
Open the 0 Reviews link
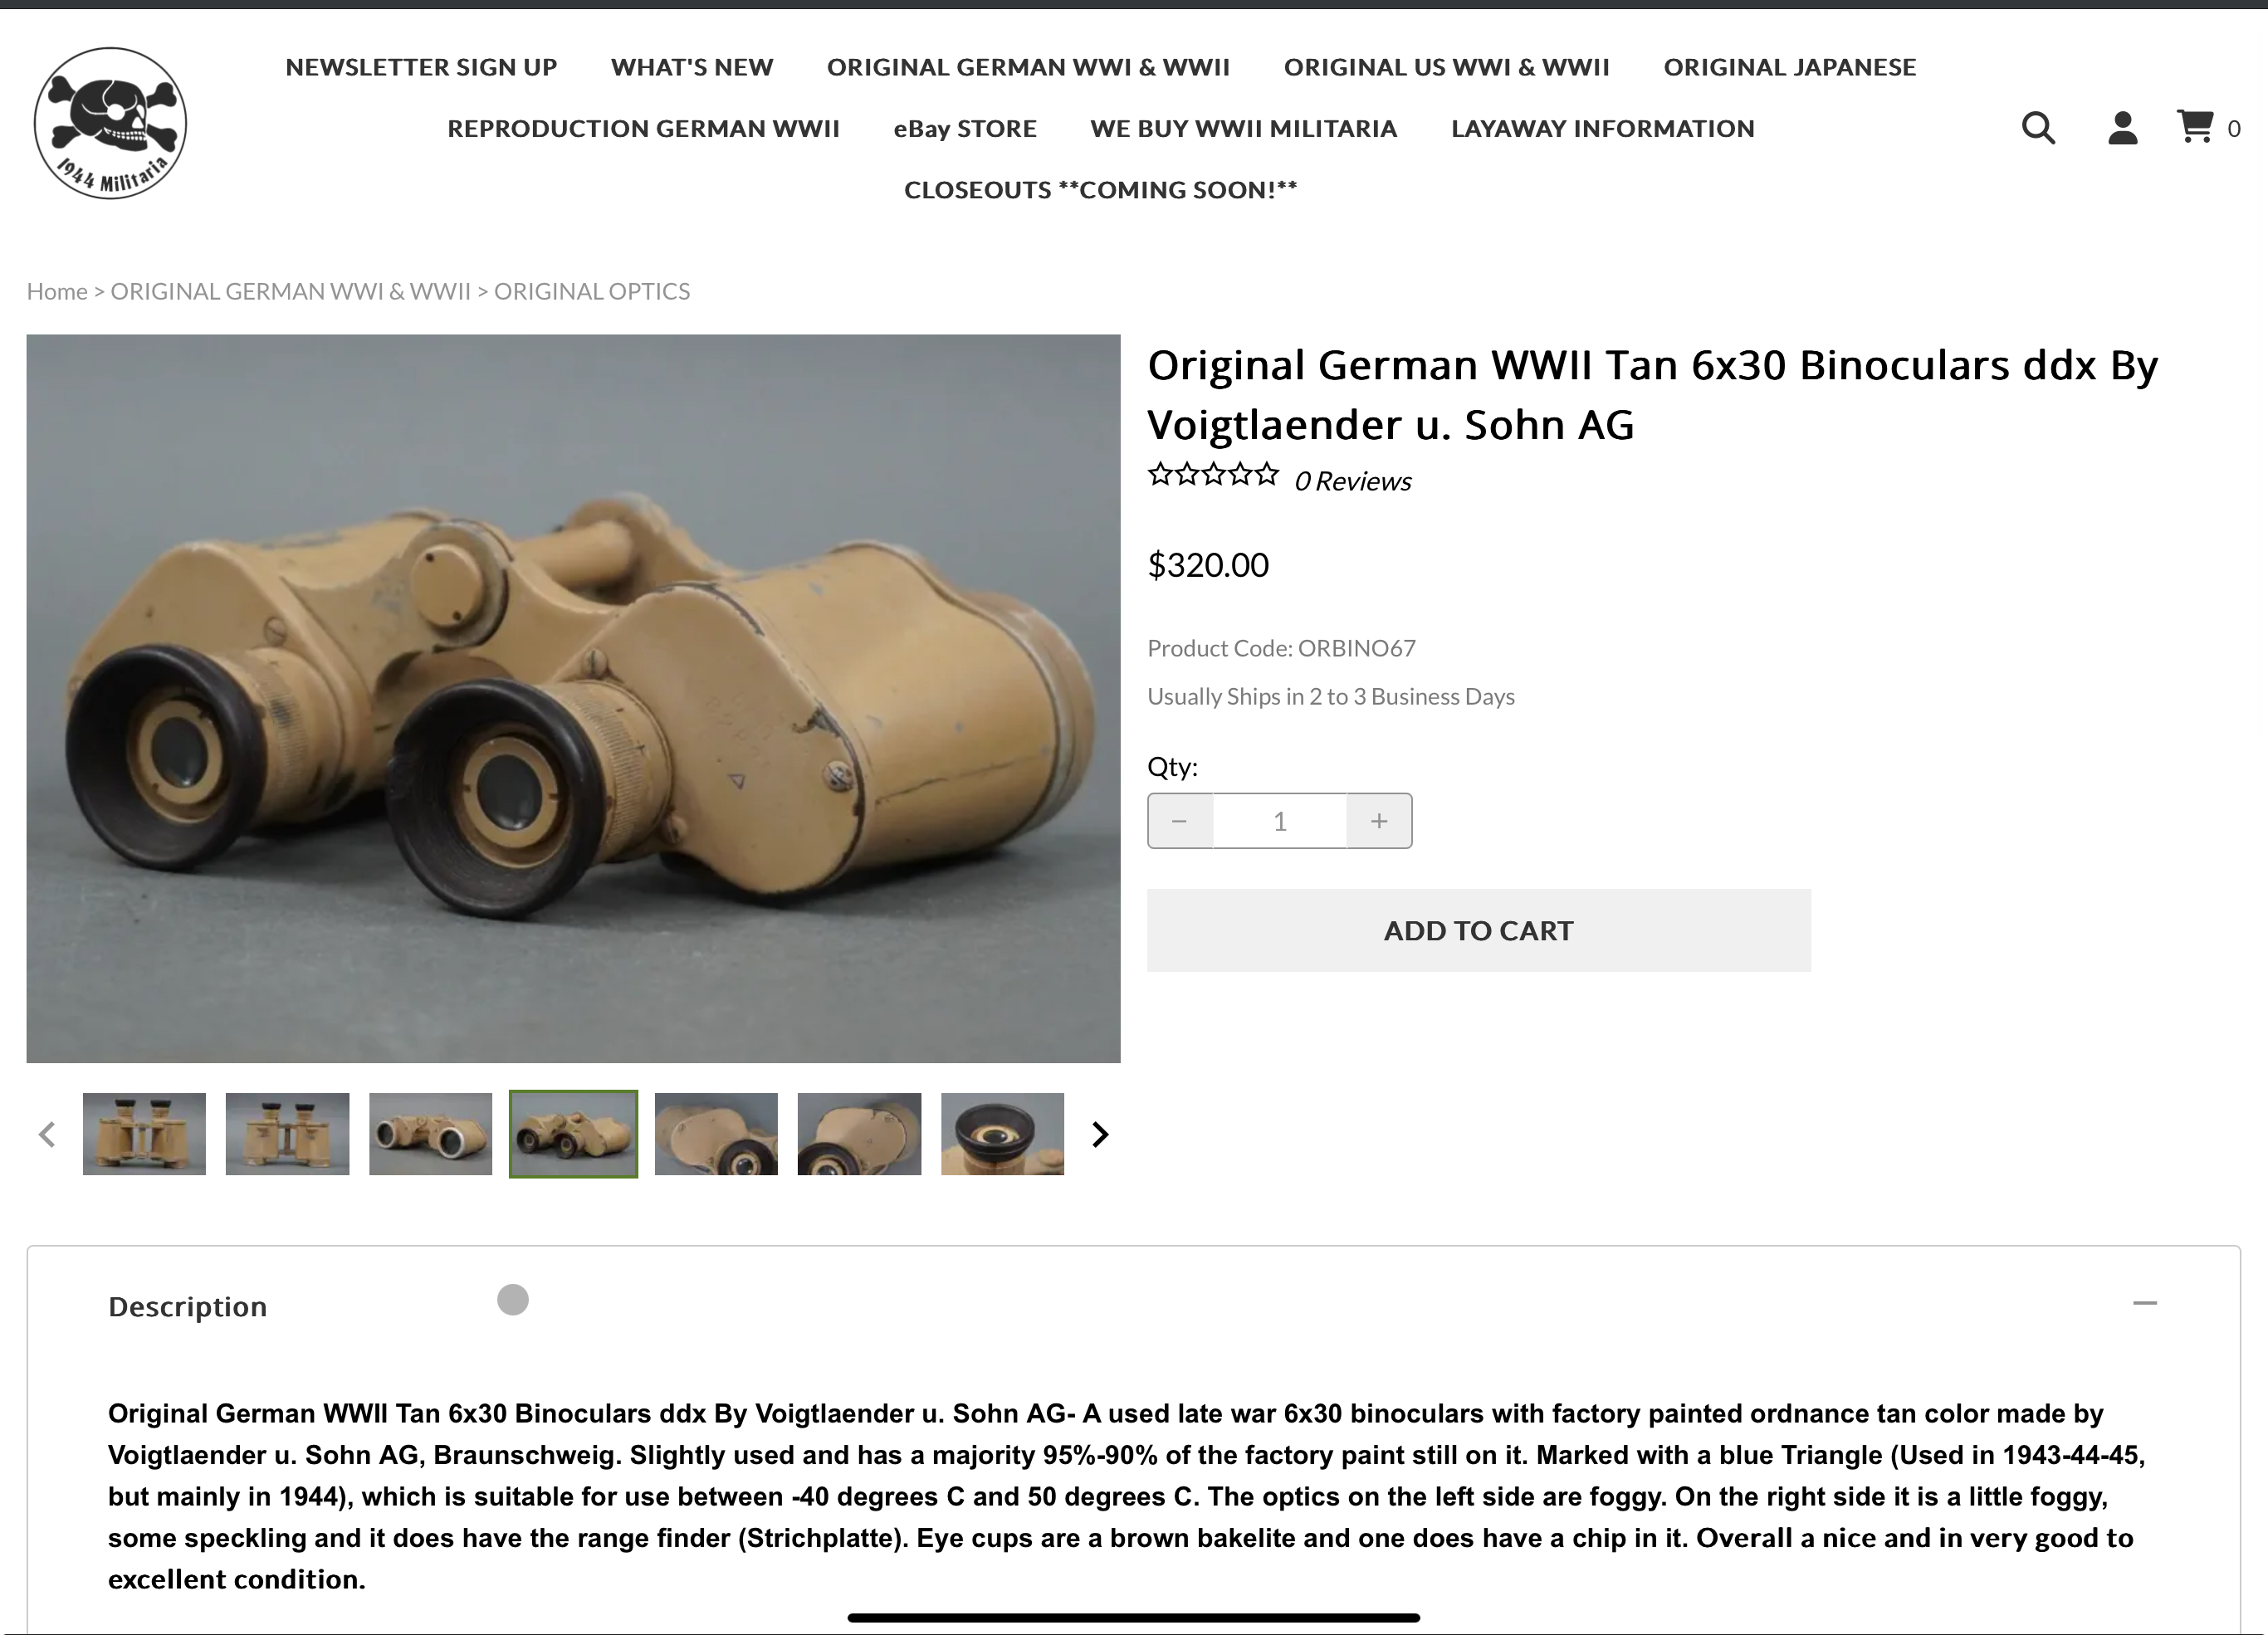click(x=1352, y=481)
